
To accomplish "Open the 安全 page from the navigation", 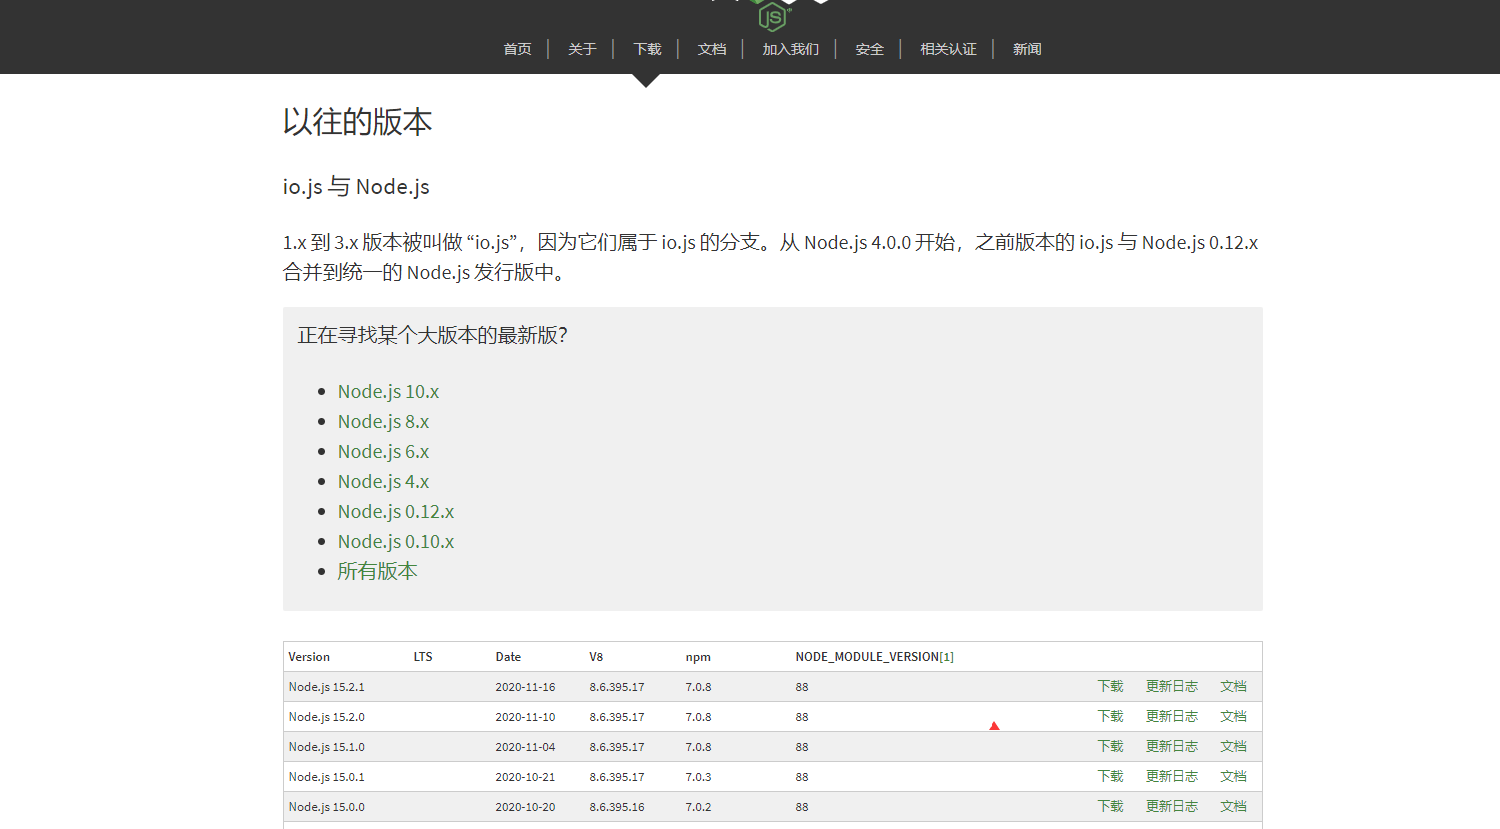I will 869,48.
